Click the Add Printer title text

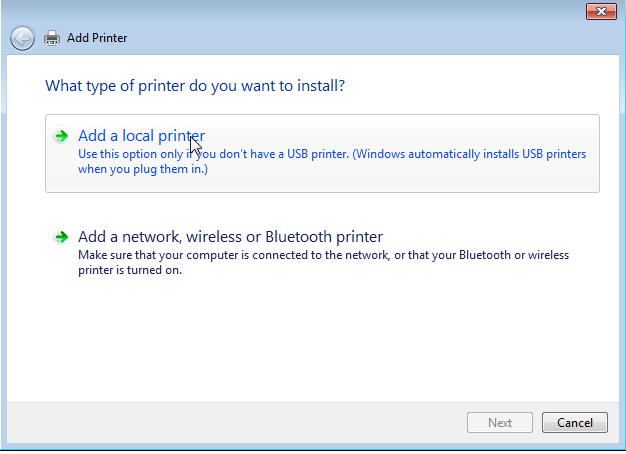(97, 38)
